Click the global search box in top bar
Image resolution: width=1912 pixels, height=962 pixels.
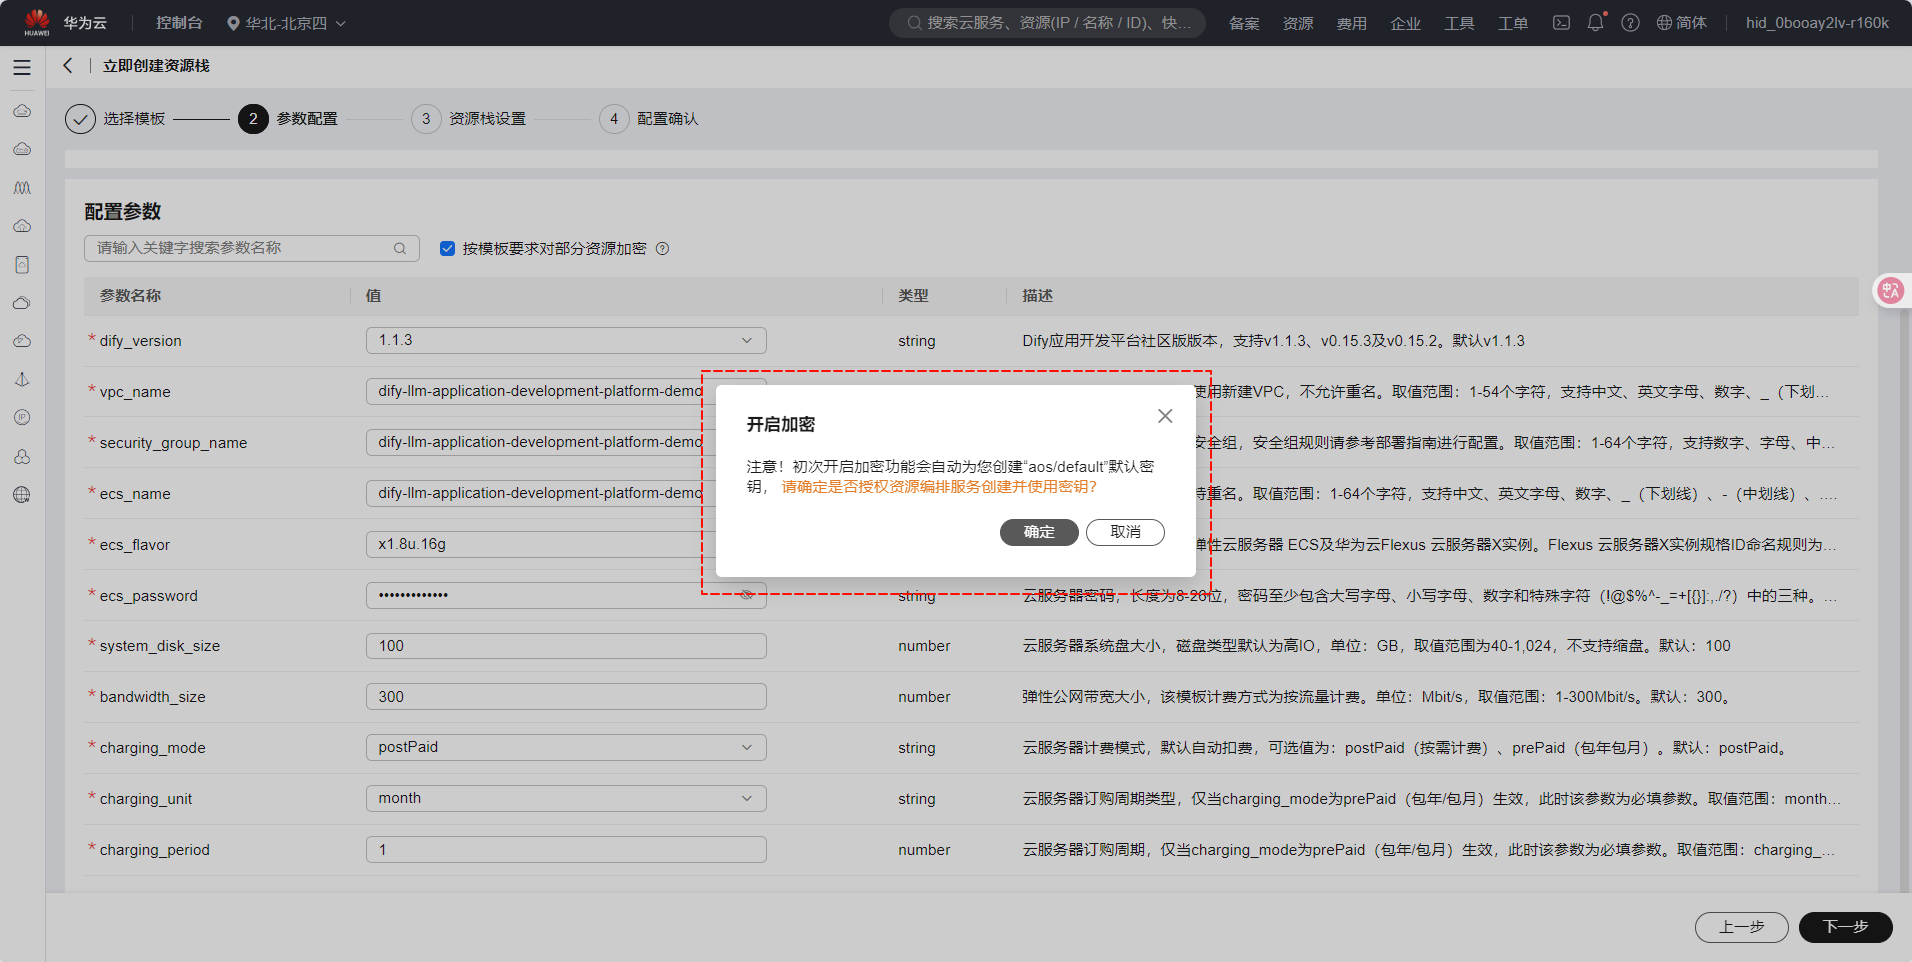(1047, 23)
